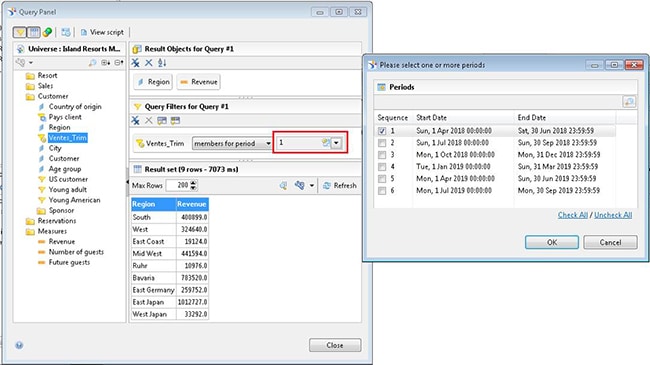Check period sequence 5 checkbox
This screenshot has width=650, height=365.
[382, 179]
